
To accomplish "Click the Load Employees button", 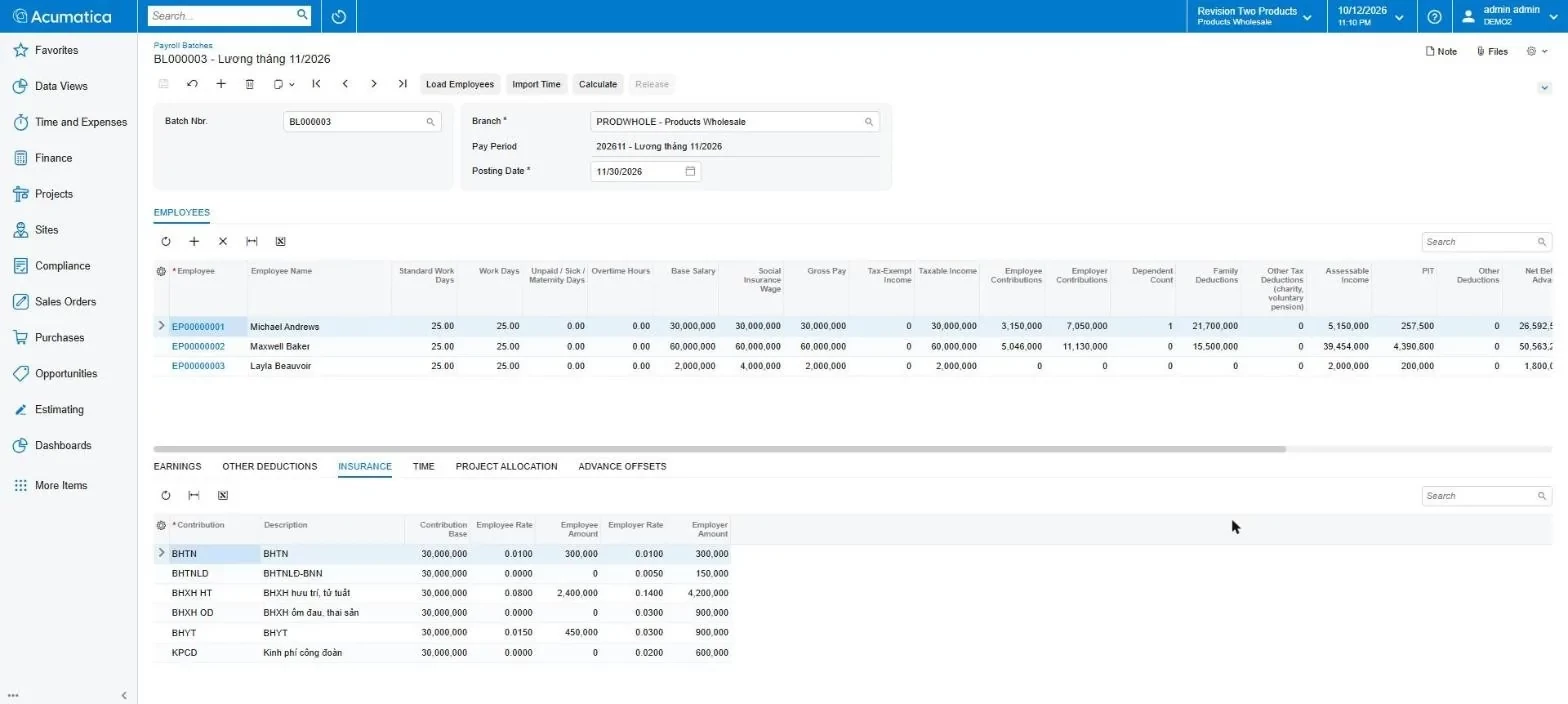I will pyautogui.click(x=460, y=84).
